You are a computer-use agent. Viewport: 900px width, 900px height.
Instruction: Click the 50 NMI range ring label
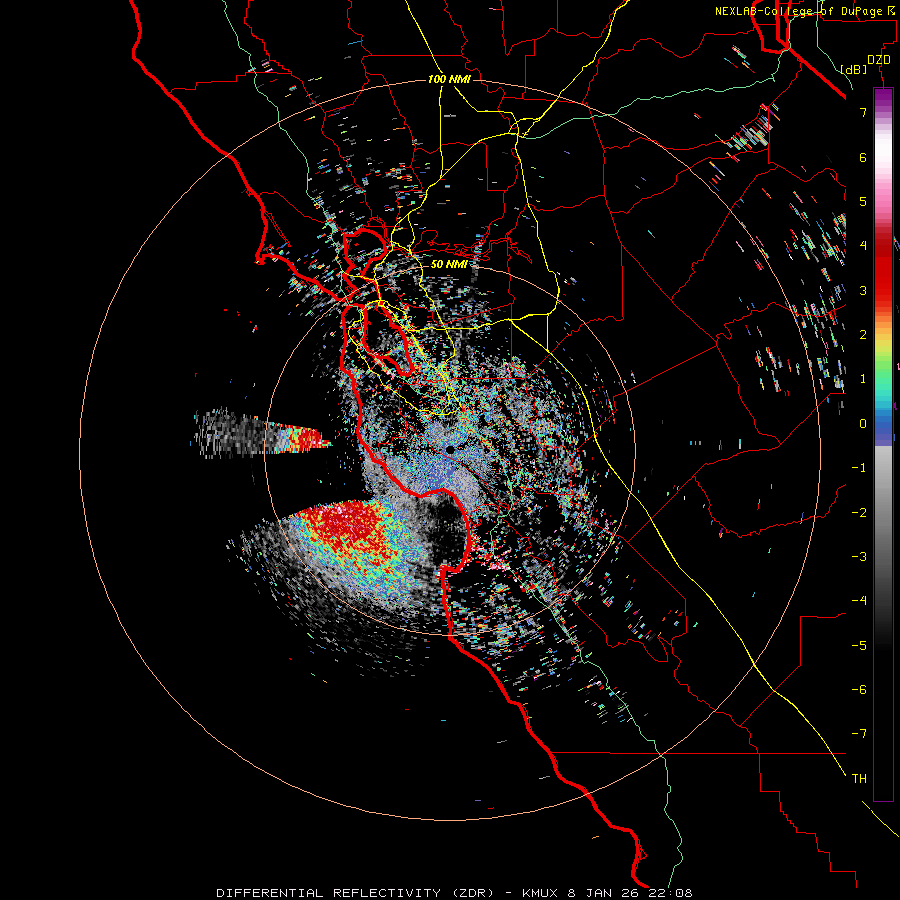coord(449,264)
